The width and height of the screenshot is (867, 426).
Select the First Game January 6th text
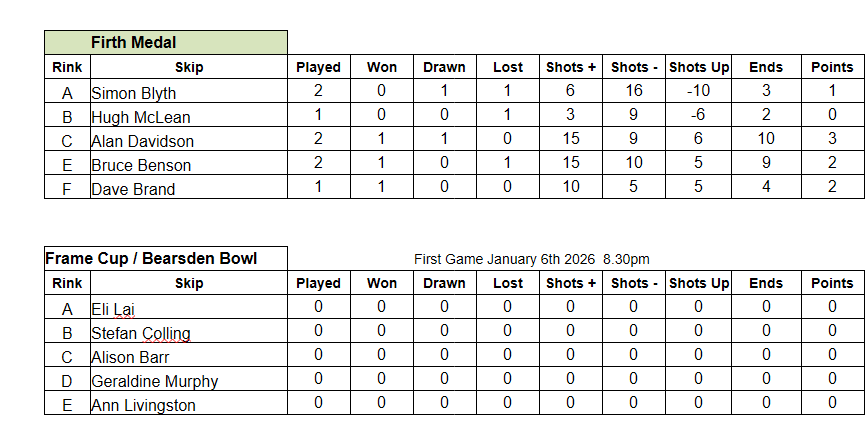(x=531, y=259)
